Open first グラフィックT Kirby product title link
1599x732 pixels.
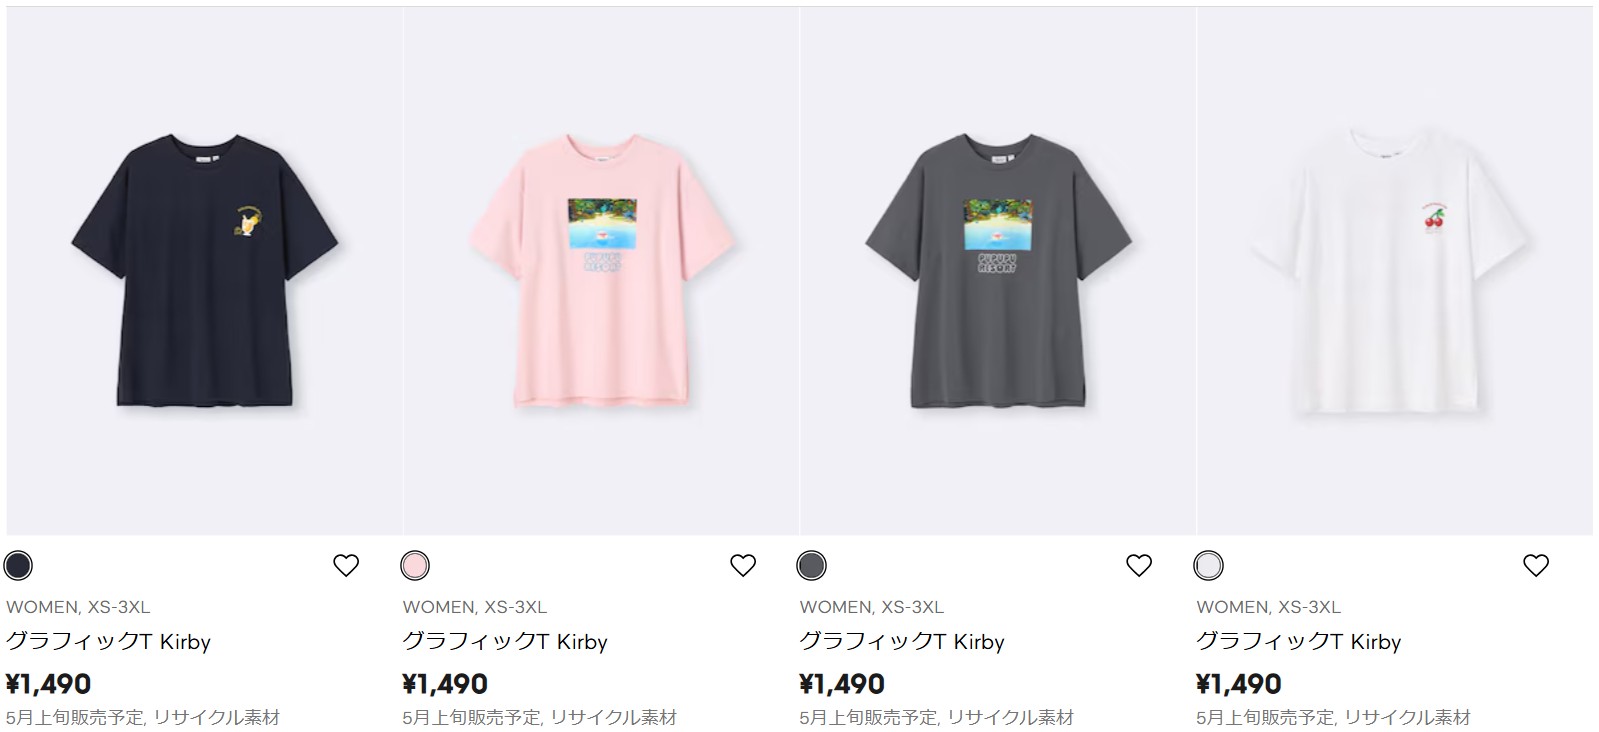(108, 642)
